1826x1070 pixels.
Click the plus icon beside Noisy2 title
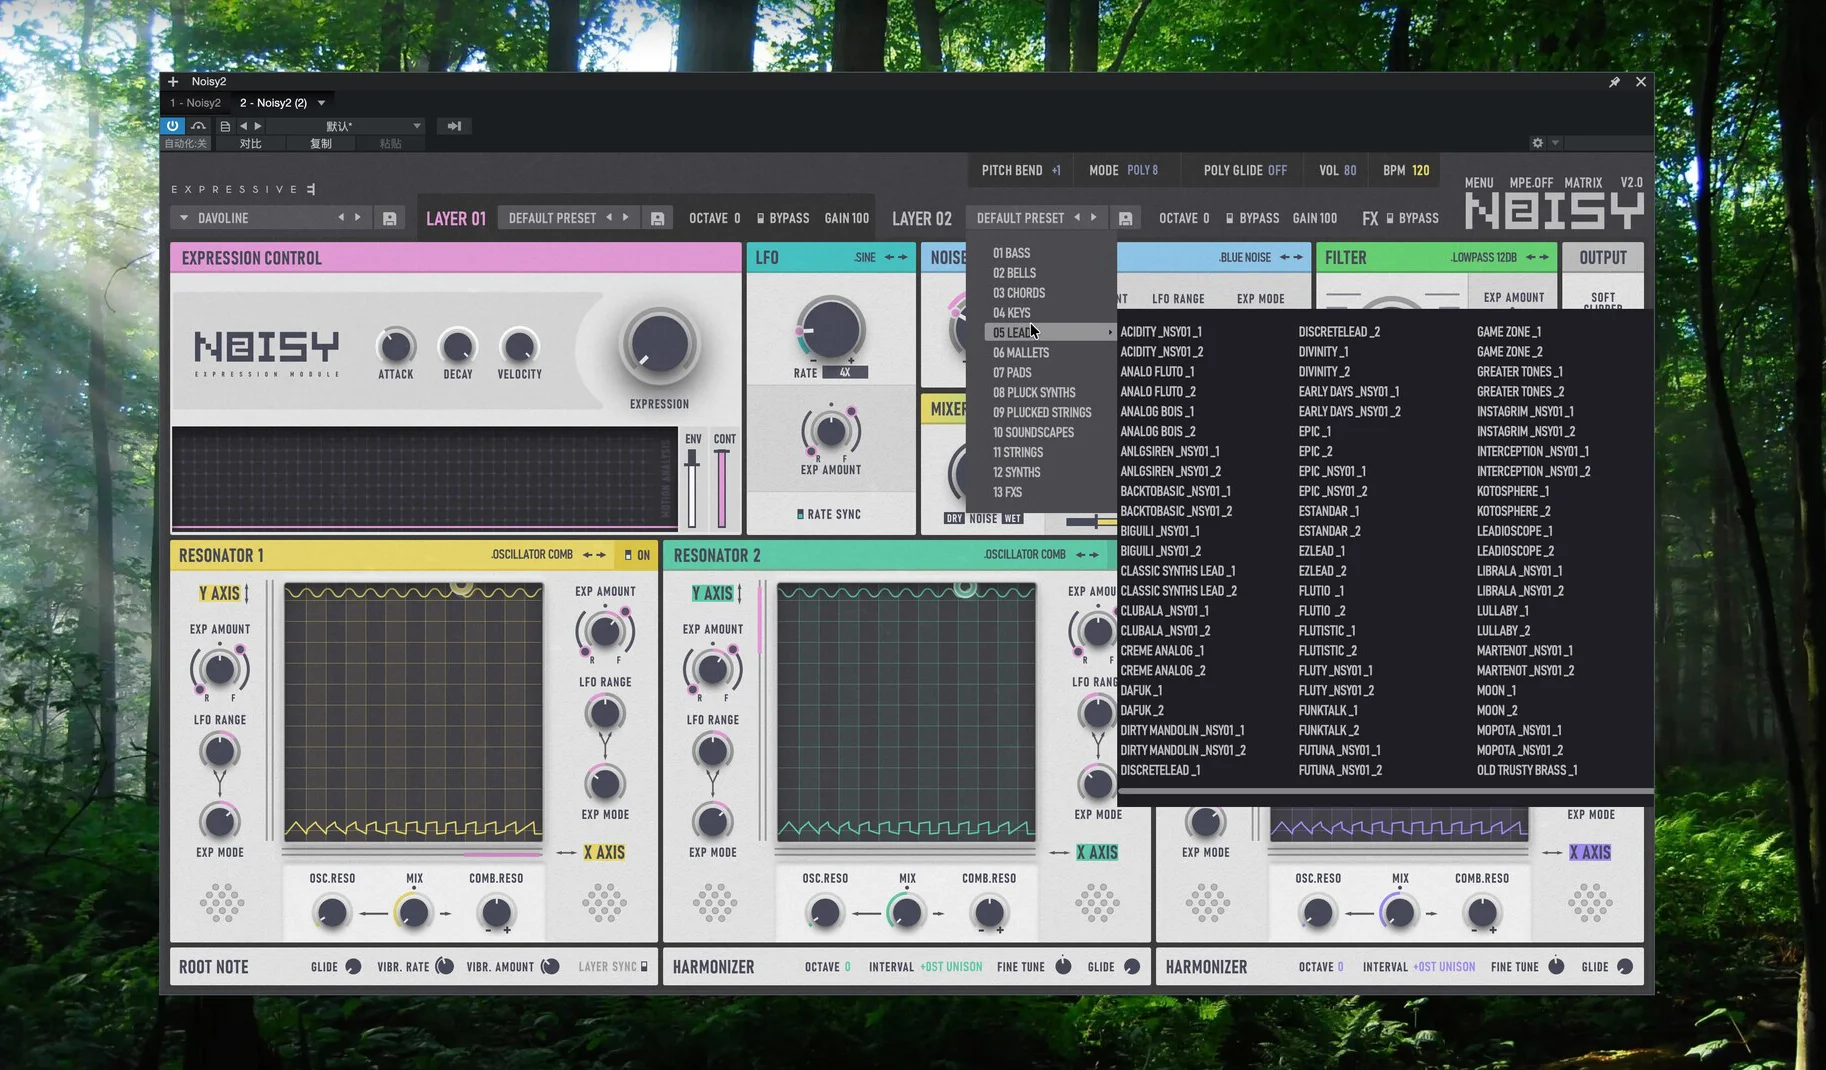pyautogui.click(x=173, y=82)
